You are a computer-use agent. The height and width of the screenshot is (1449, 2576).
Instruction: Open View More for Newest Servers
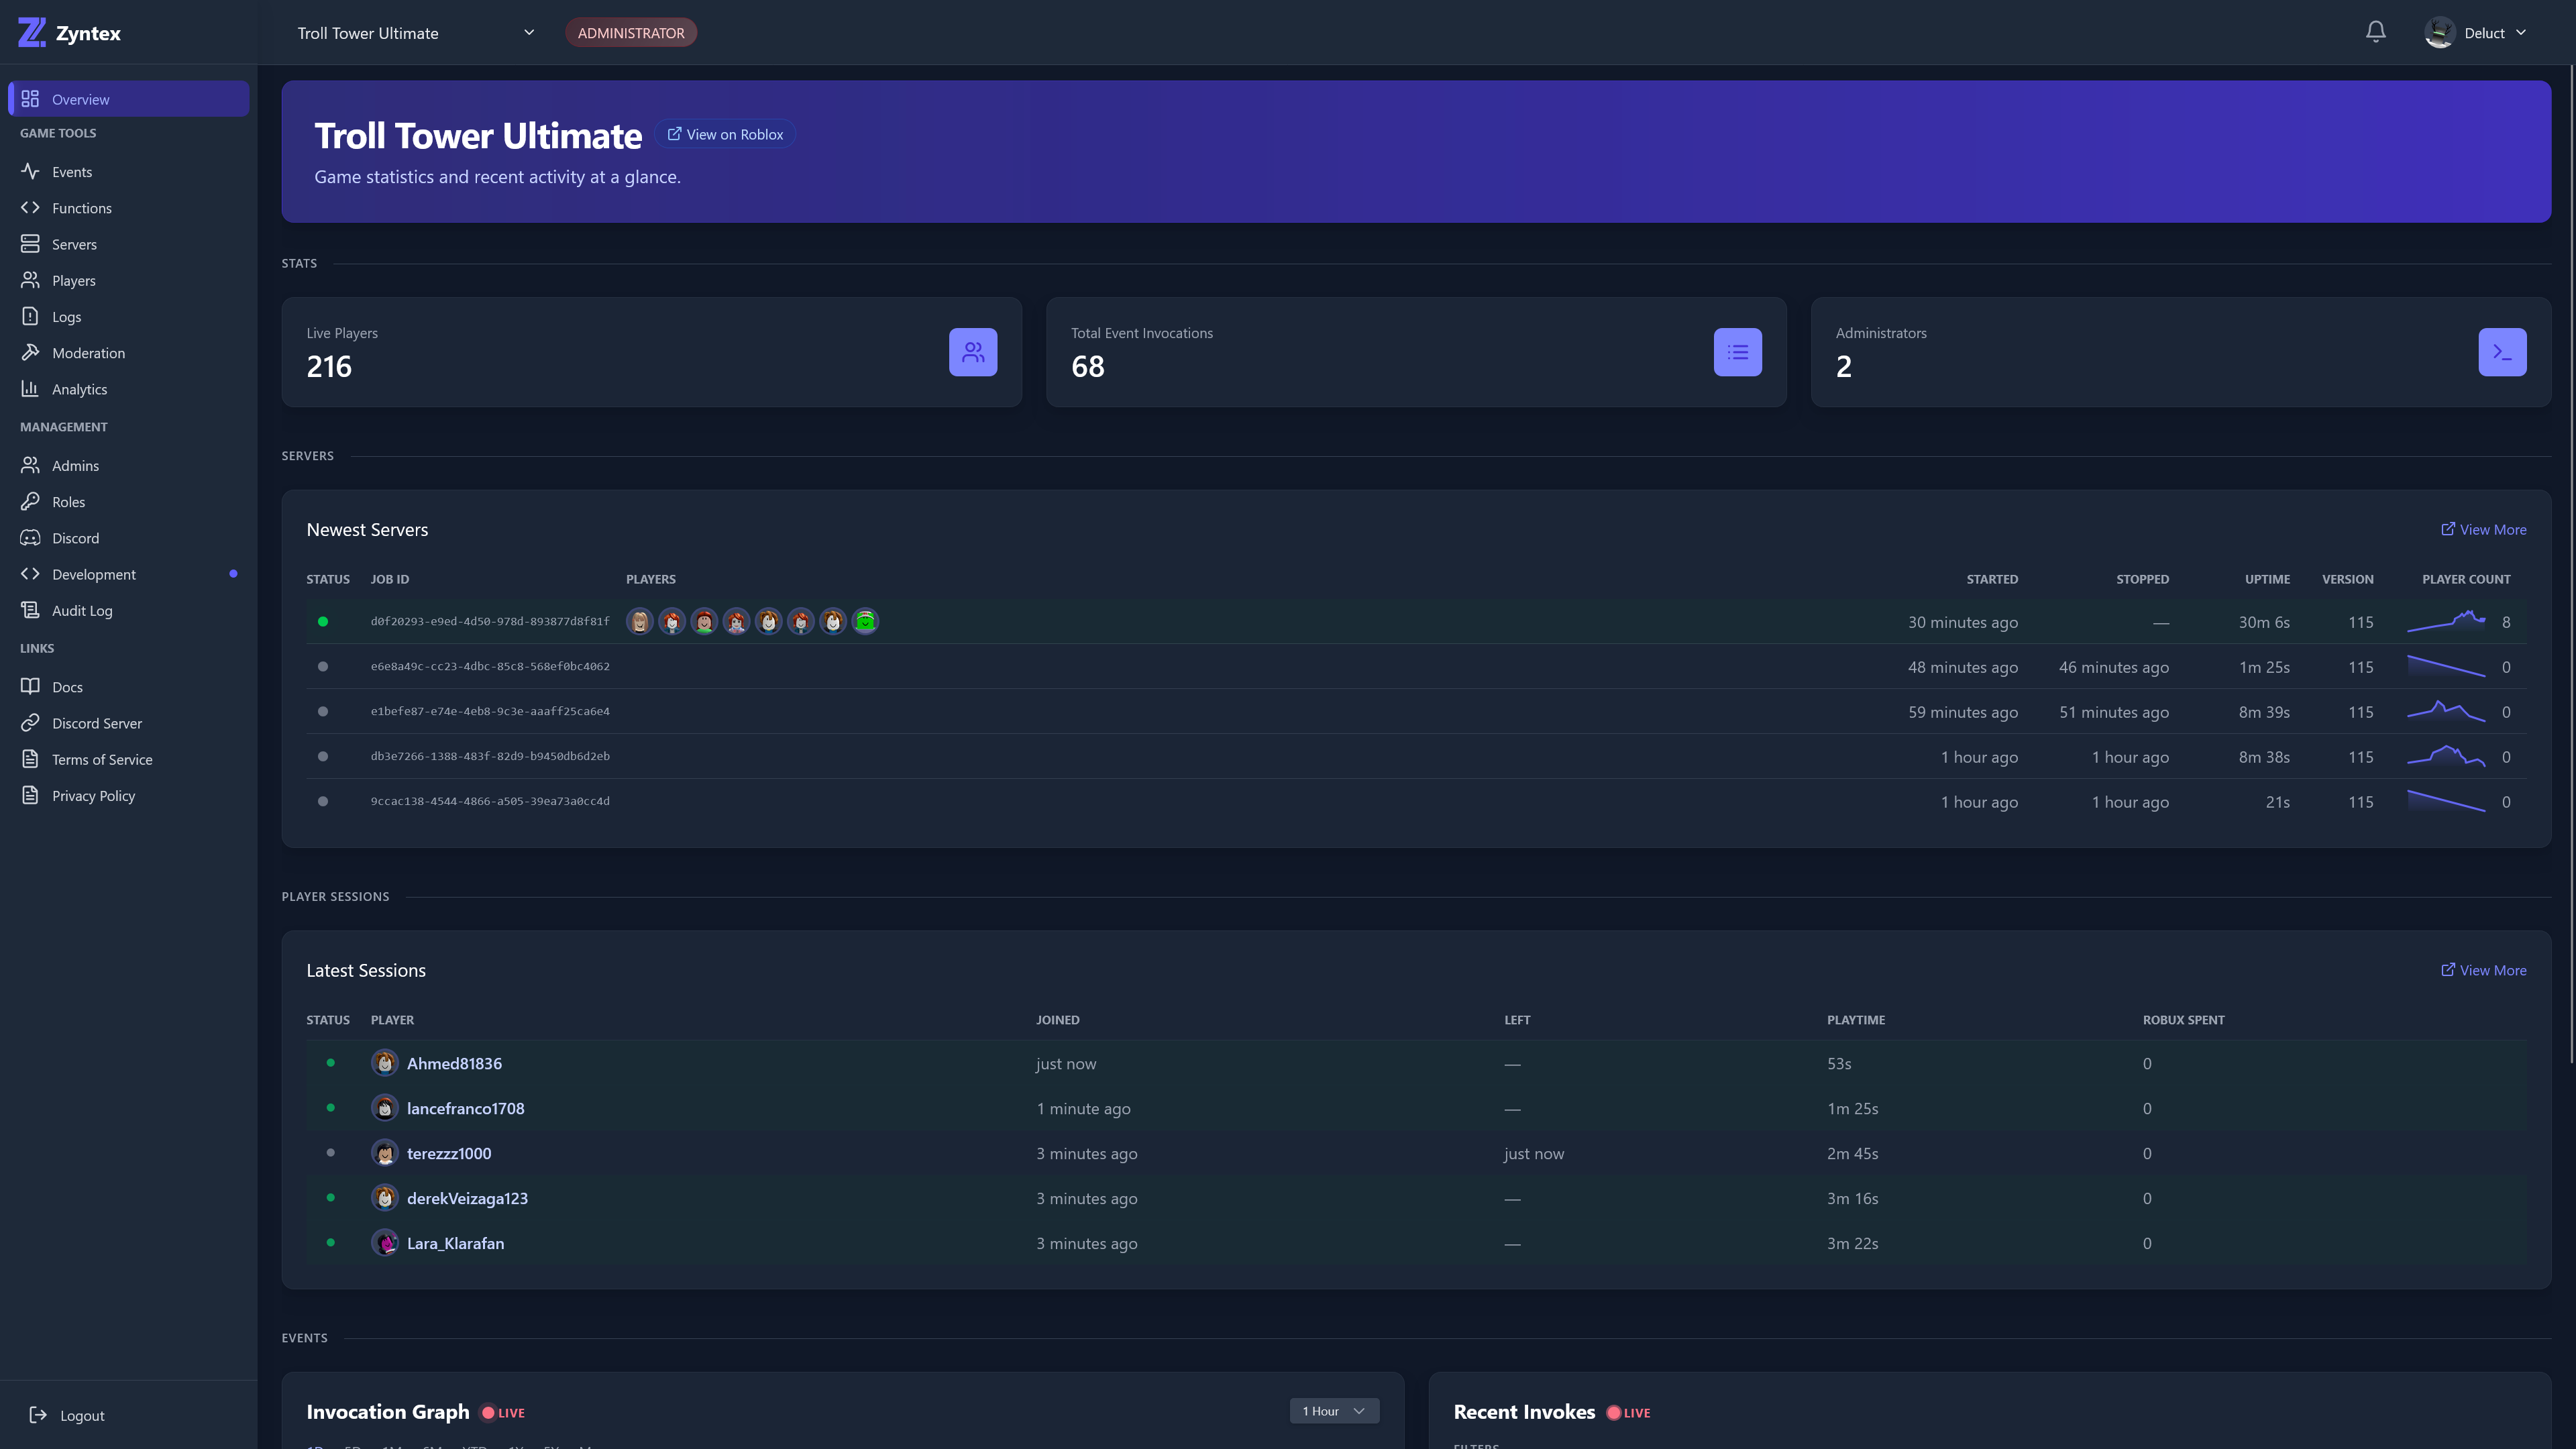[x=2483, y=529]
